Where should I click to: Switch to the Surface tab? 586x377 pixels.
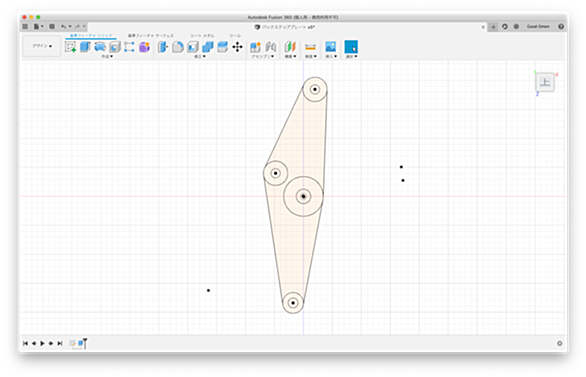coord(151,35)
